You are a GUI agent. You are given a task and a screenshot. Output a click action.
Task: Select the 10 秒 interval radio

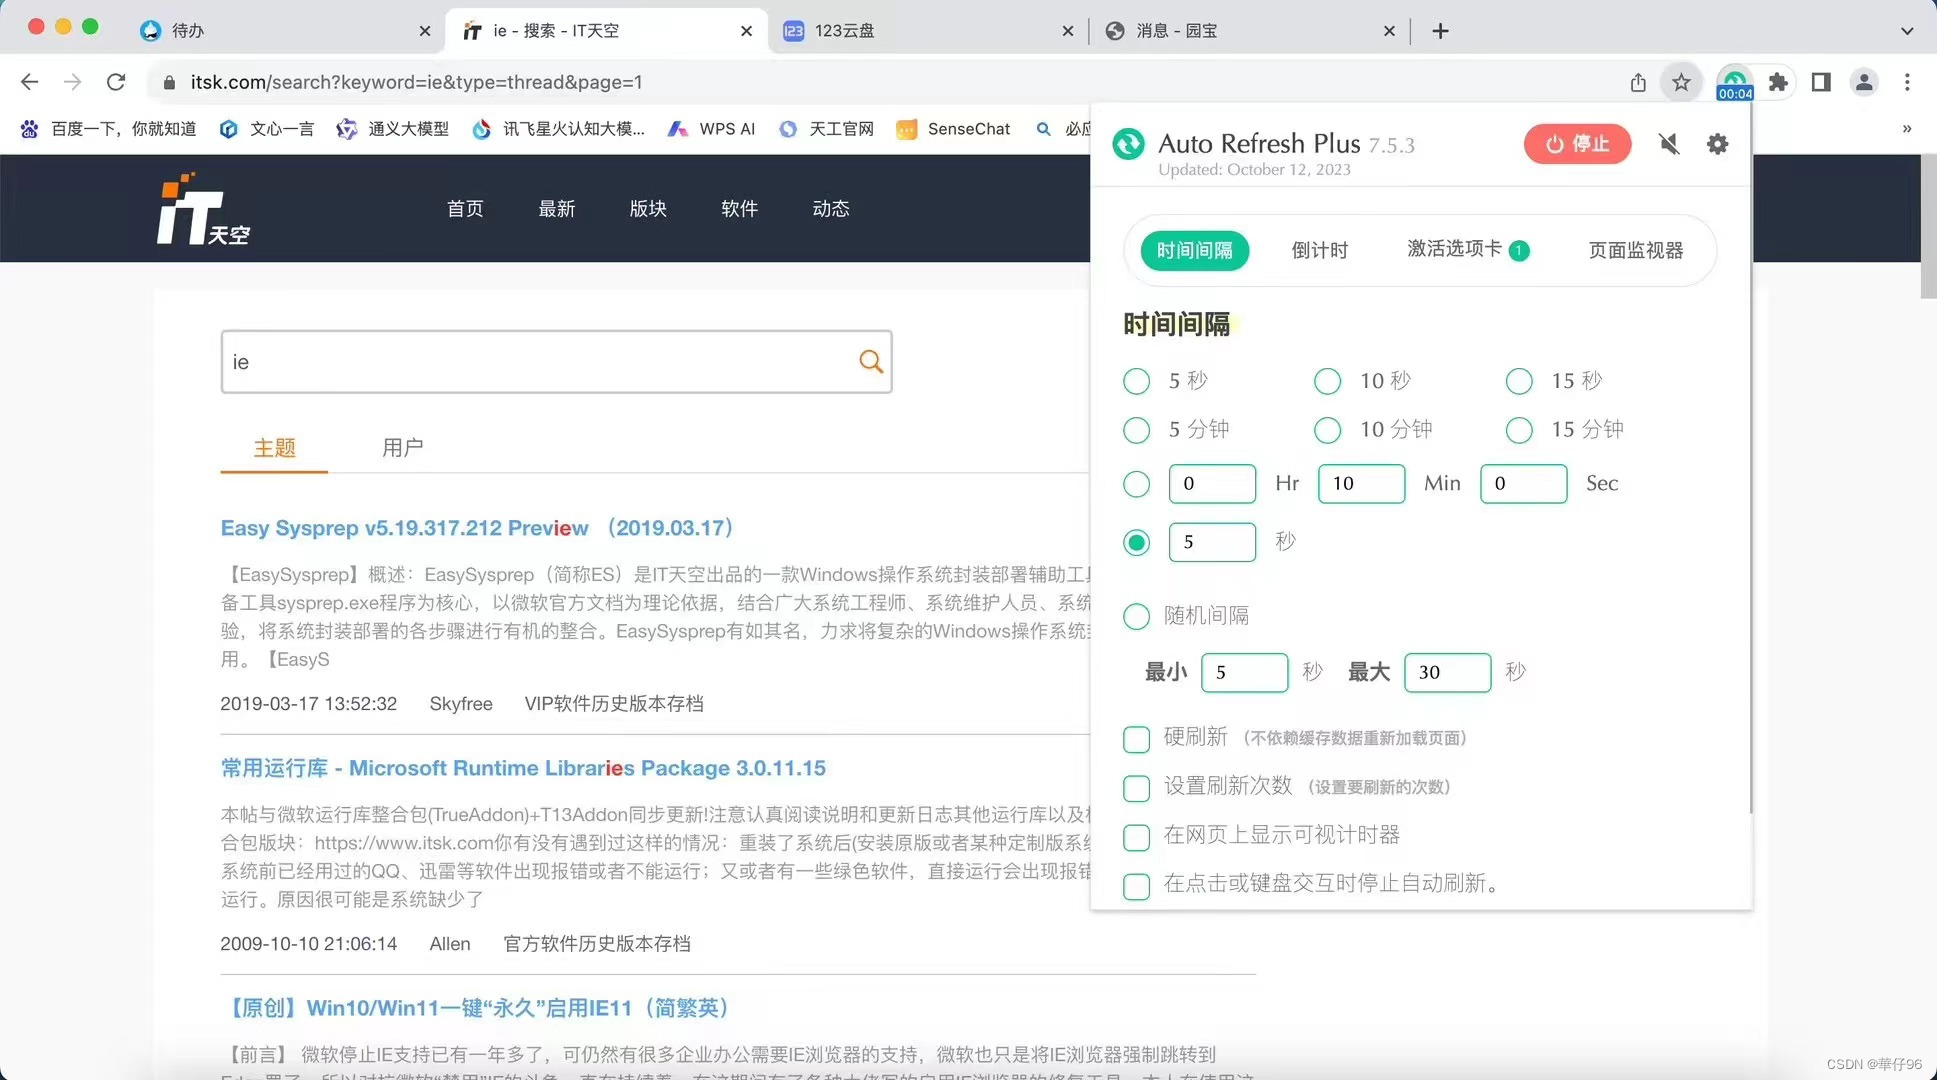1327,381
